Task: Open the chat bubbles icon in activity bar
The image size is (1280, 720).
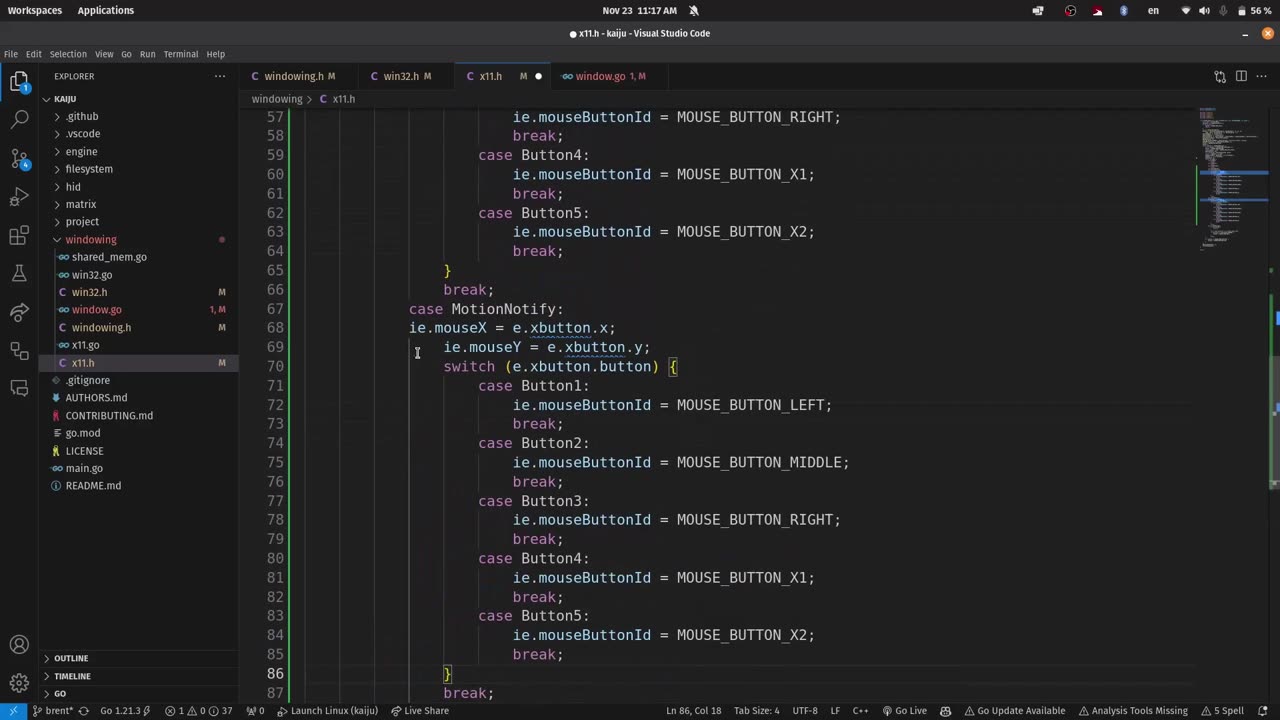Action: pos(19,388)
